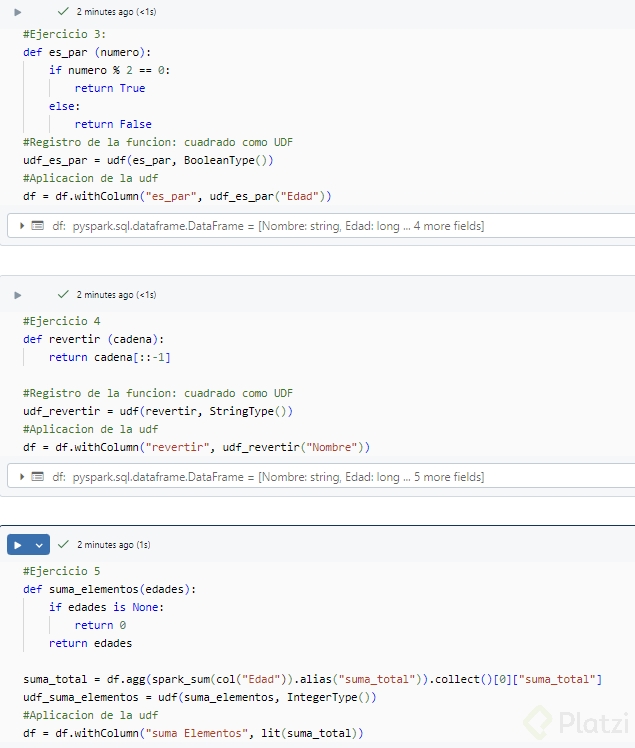
Task: Run the Ejercicio 4 cell
Action: (18, 295)
